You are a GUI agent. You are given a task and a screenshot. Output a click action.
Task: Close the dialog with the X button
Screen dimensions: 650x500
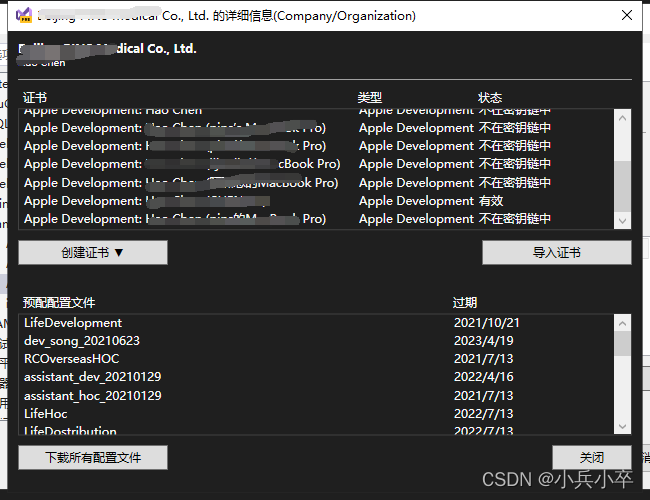point(627,15)
